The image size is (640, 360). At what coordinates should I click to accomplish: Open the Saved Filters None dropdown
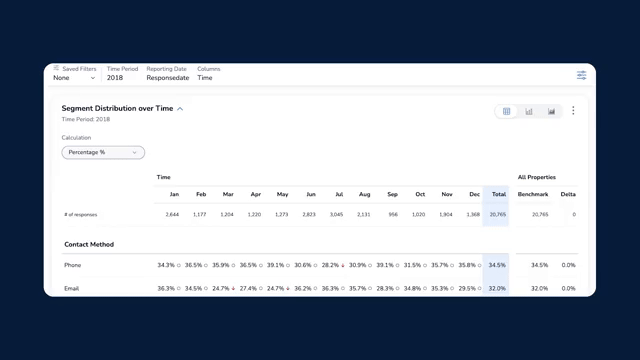click(x=74, y=78)
